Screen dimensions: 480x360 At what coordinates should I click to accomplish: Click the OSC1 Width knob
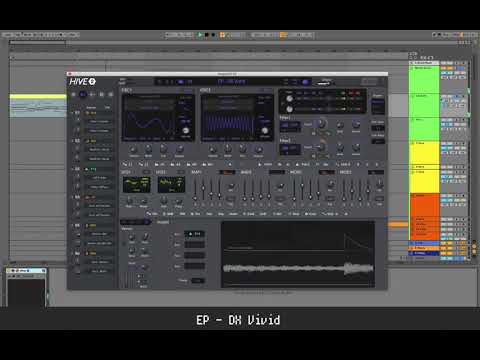tap(148, 149)
